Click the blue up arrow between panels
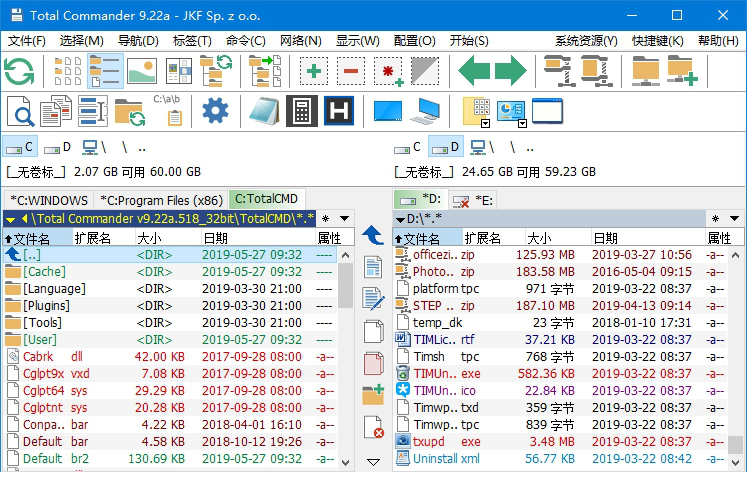This screenshot has width=747, height=490. tap(373, 236)
